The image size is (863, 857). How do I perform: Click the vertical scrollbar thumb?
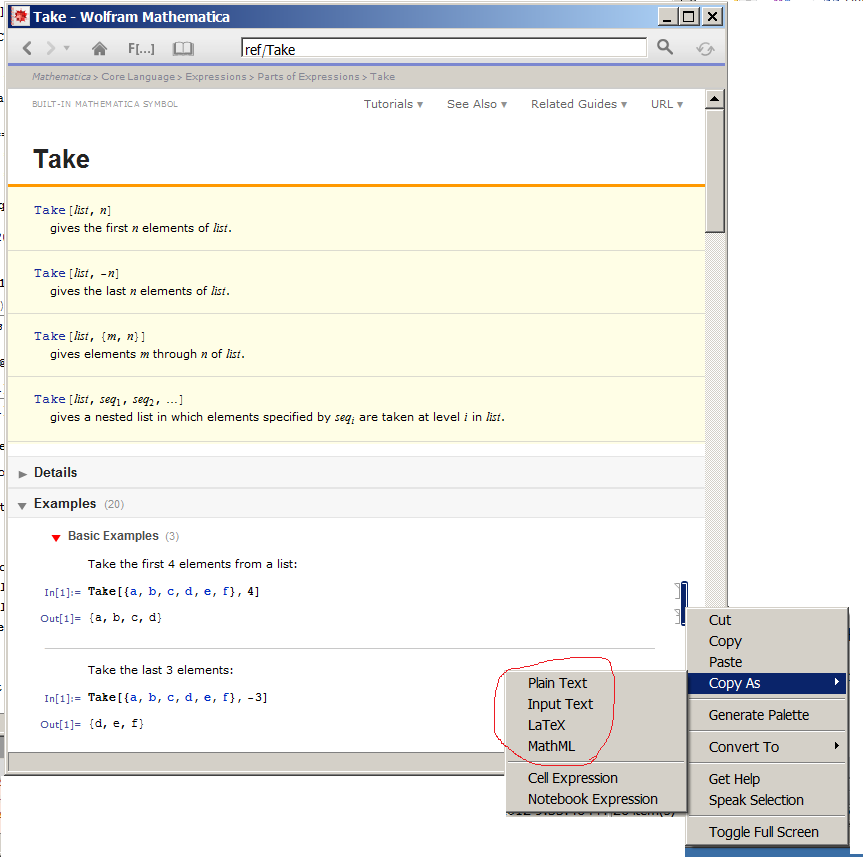coord(714,171)
